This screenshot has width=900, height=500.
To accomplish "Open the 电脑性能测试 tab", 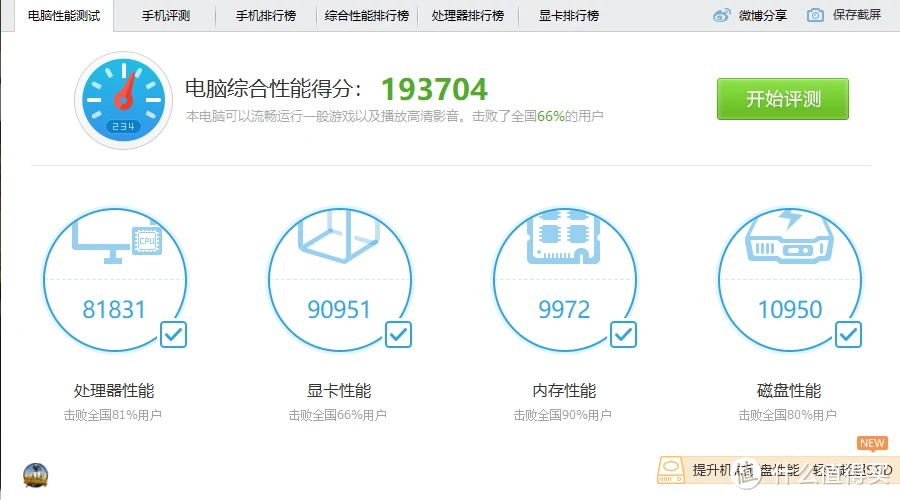I will click(64, 15).
